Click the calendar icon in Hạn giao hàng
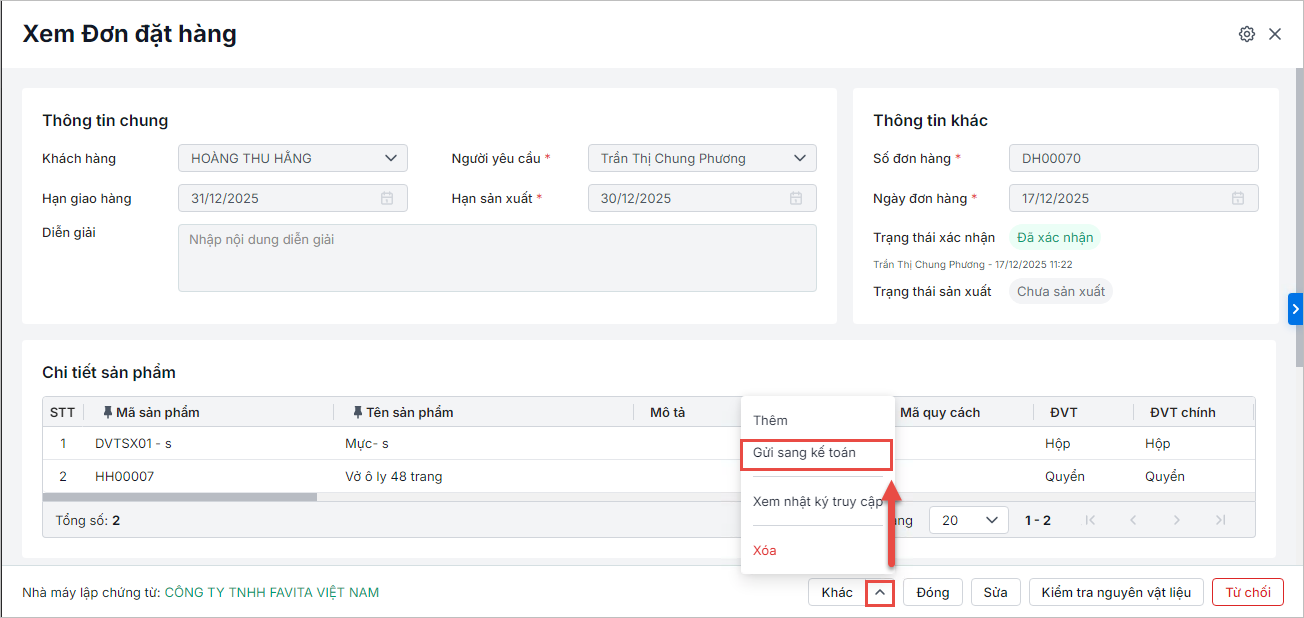Screen dimensions: 1304x618 (x=387, y=198)
